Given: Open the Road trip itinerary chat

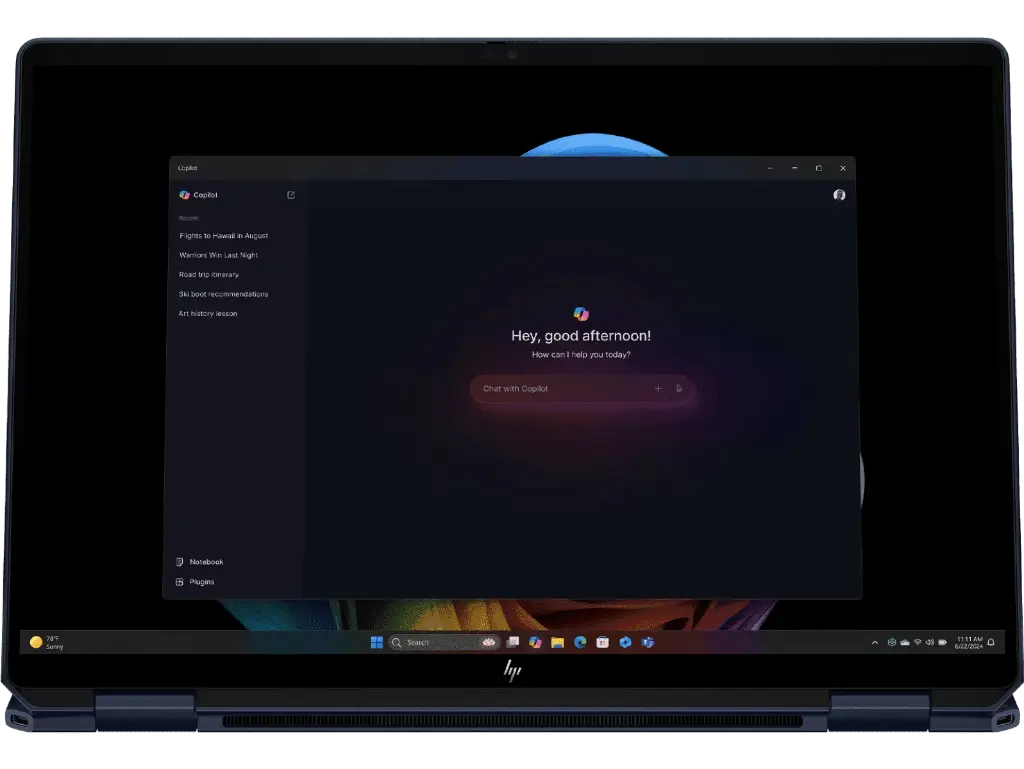Looking at the screenshot, I should coord(208,275).
